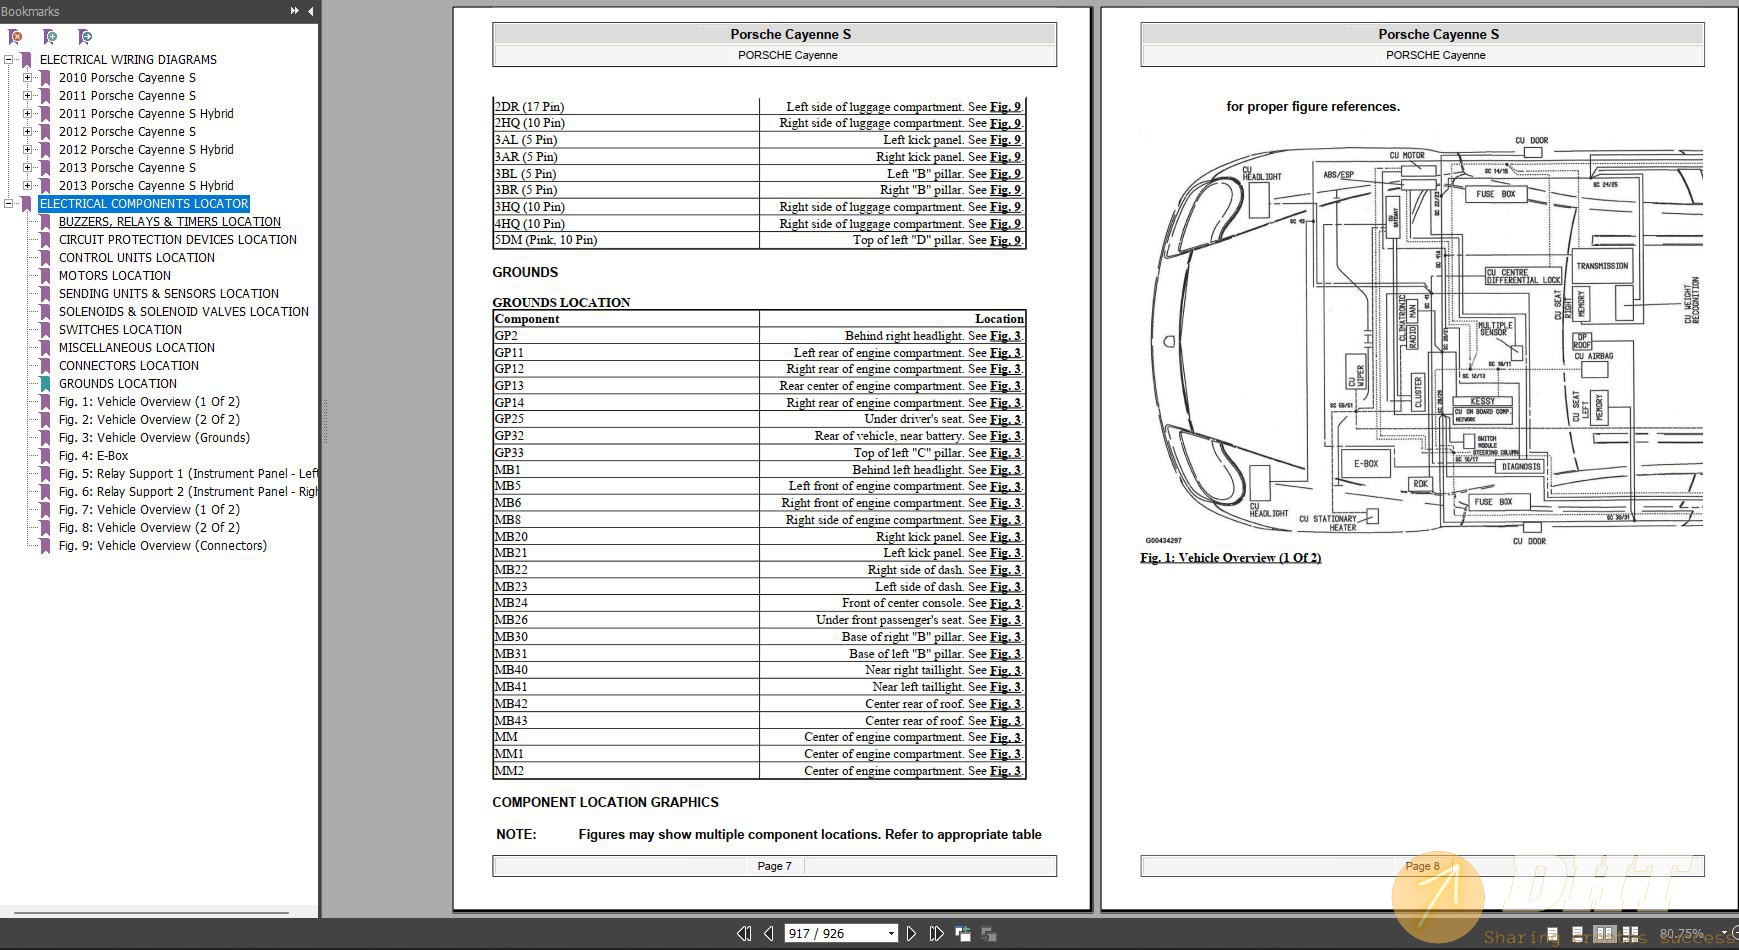
Task: Select the GP33 component cell
Action: coord(626,453)
